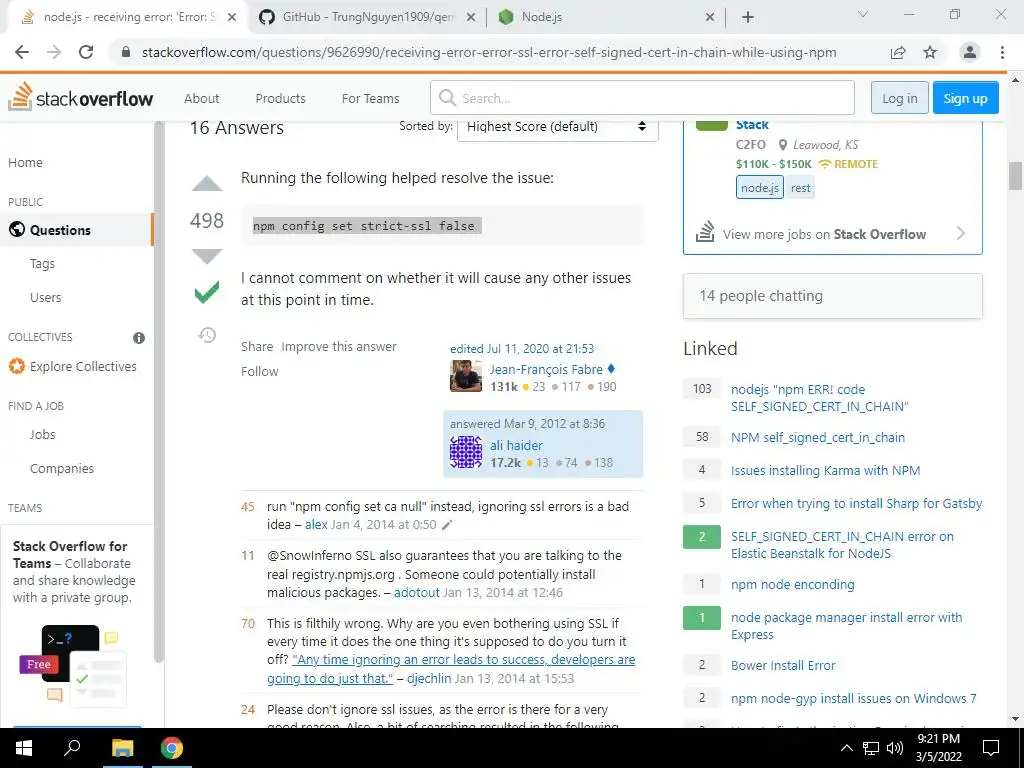Open commenter alex's profile
The width and height of the screenshot is (1024, 768).
coord(316,525)
